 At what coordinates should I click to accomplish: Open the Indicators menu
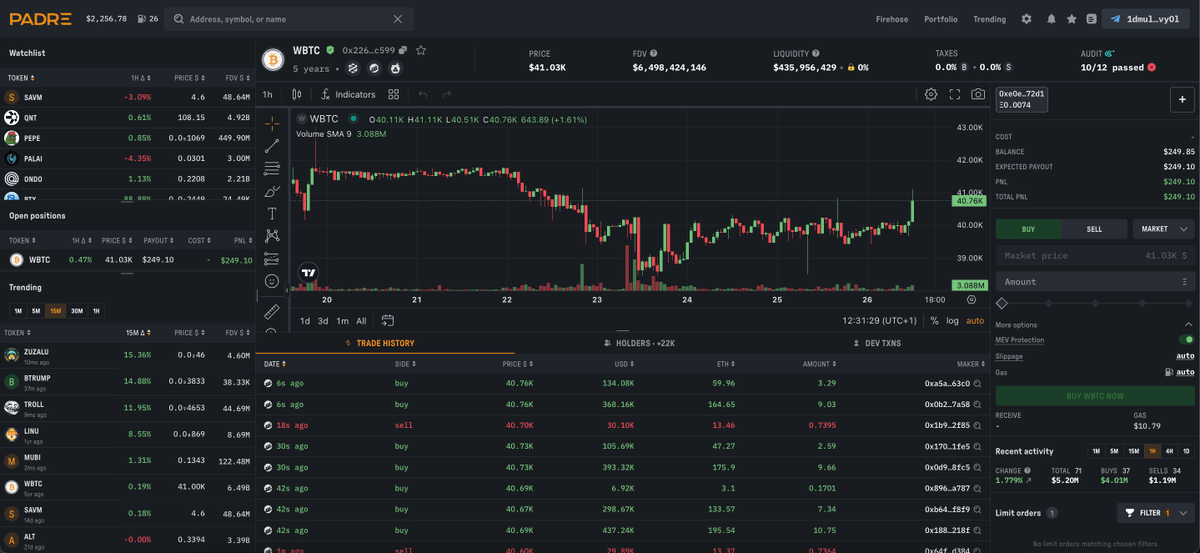point(348,94)
